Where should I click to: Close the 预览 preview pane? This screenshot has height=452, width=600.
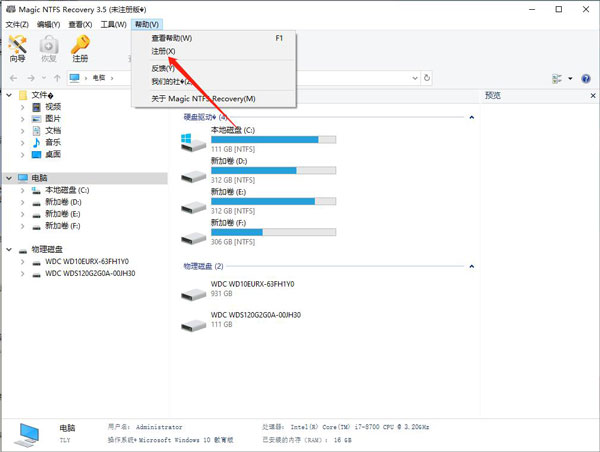click(x=593, y=95)
